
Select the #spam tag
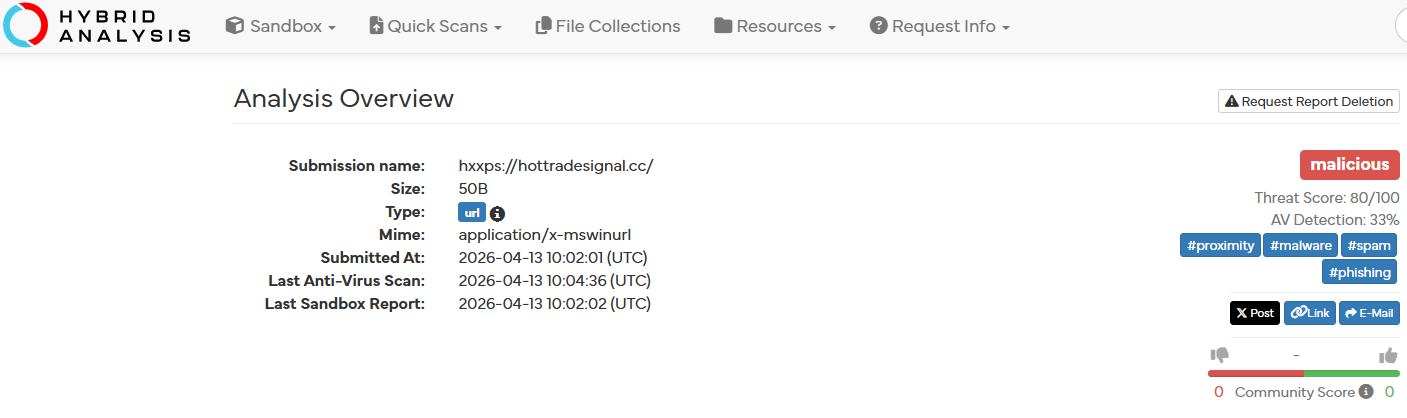click(1369, 245)
